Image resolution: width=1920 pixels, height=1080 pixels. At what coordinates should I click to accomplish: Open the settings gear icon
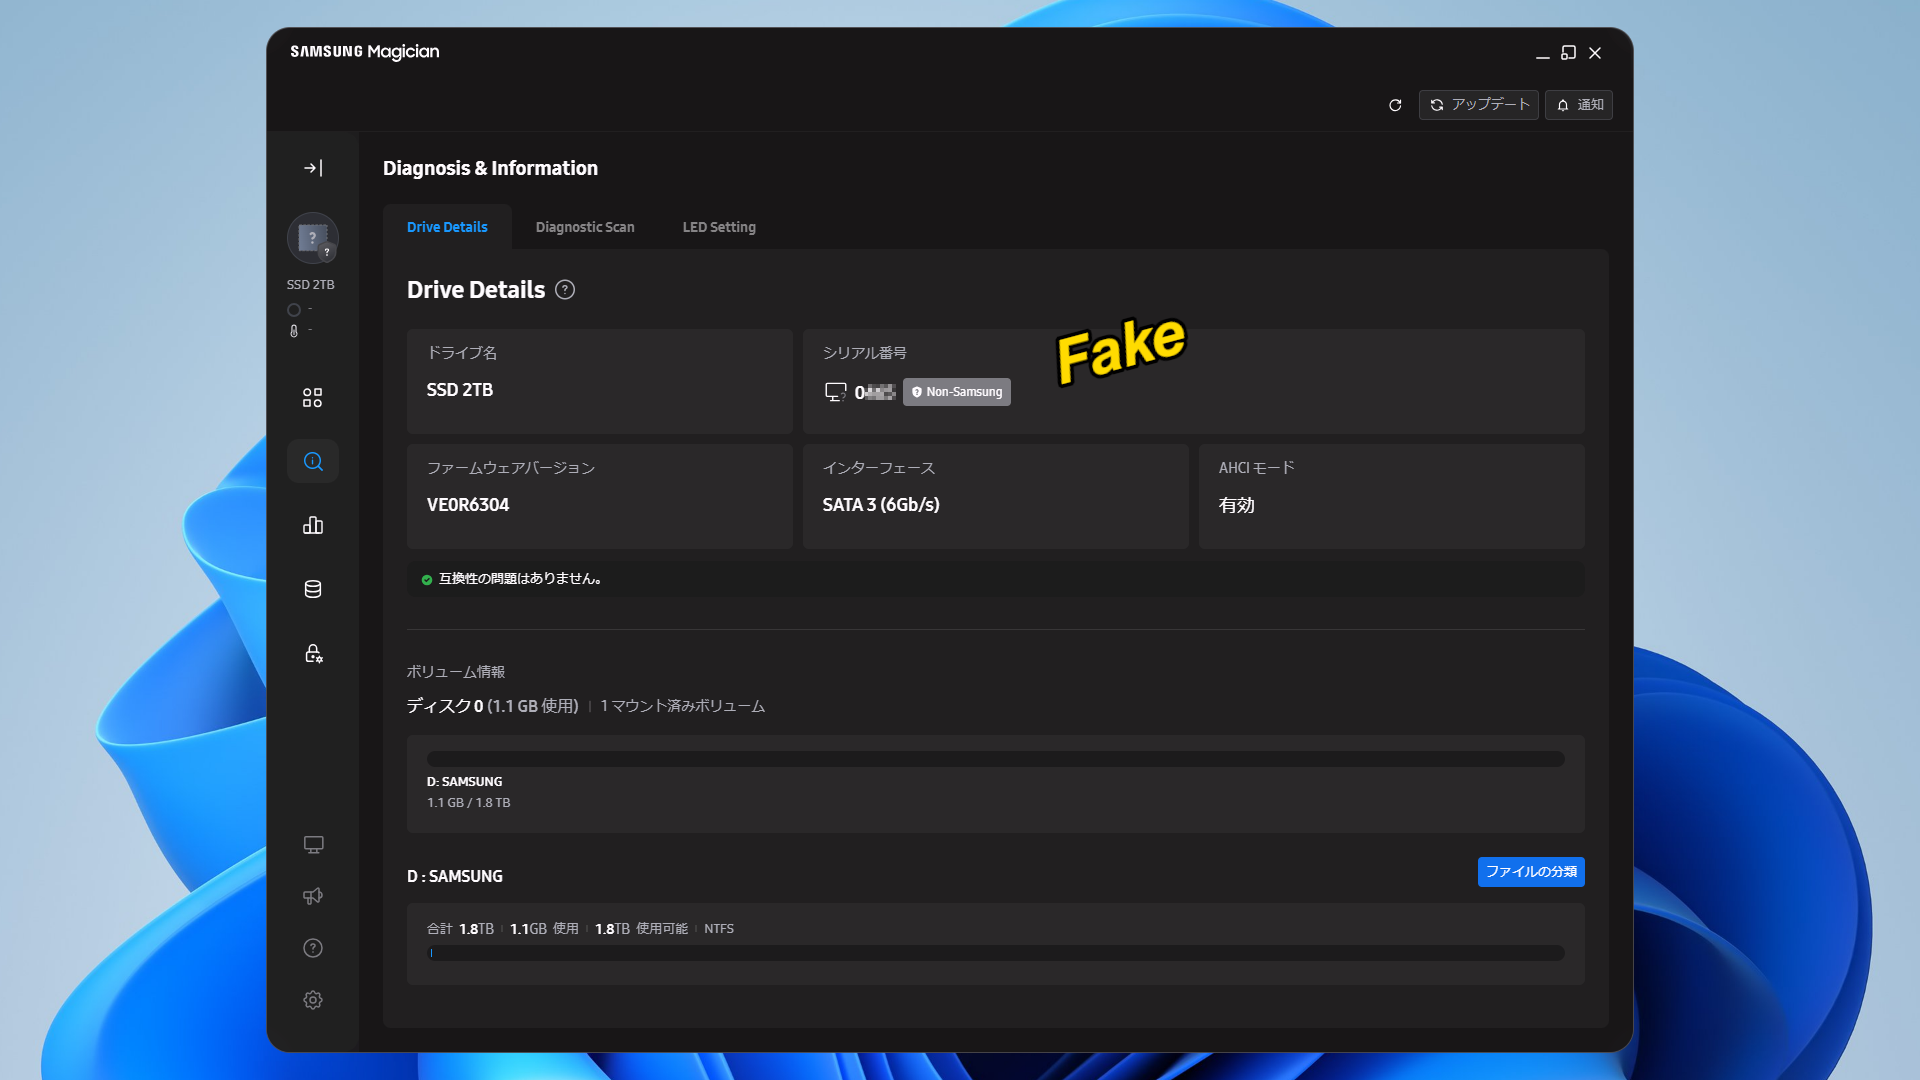313,1000
